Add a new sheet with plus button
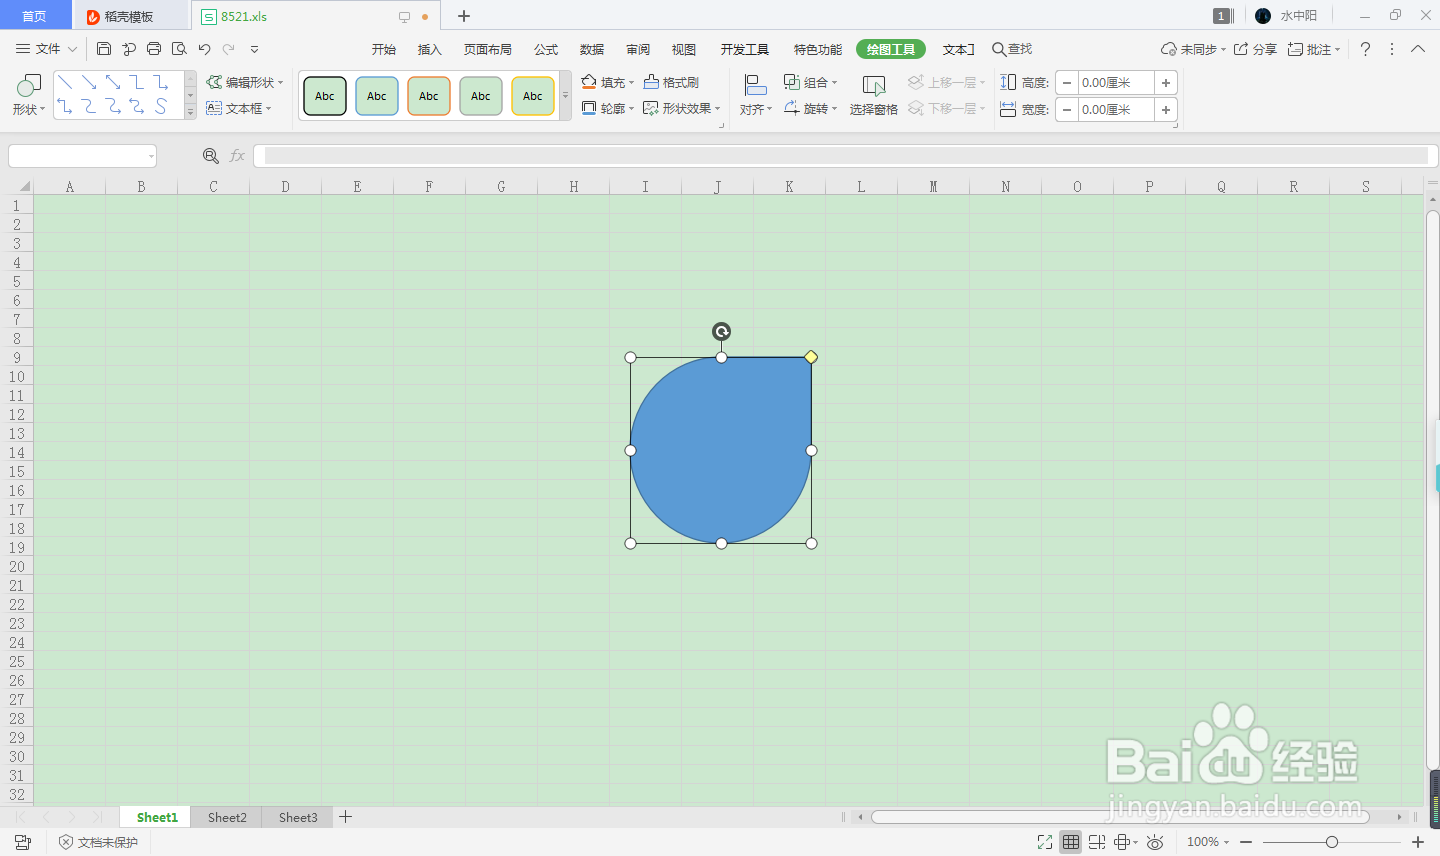Viewport: 1440px width, 856px height. tap(345, 817)
